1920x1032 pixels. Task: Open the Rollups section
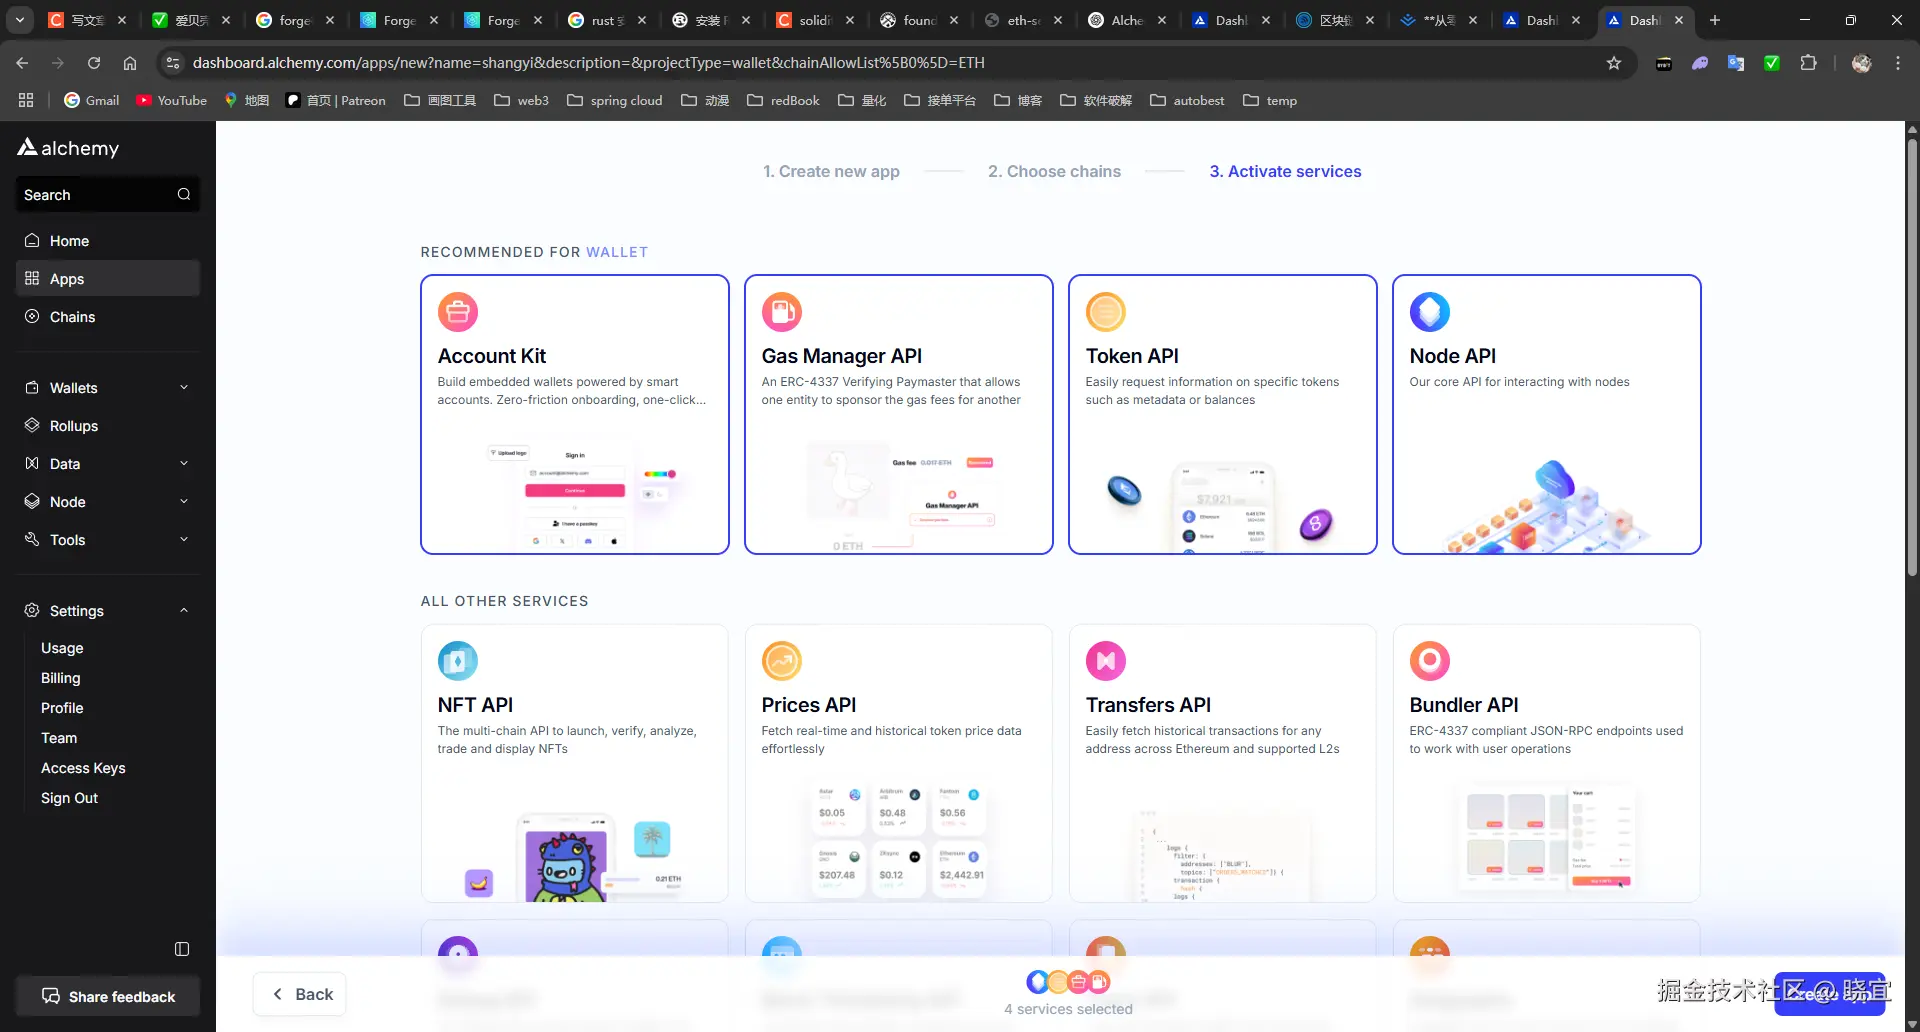(x=108, y=426)
